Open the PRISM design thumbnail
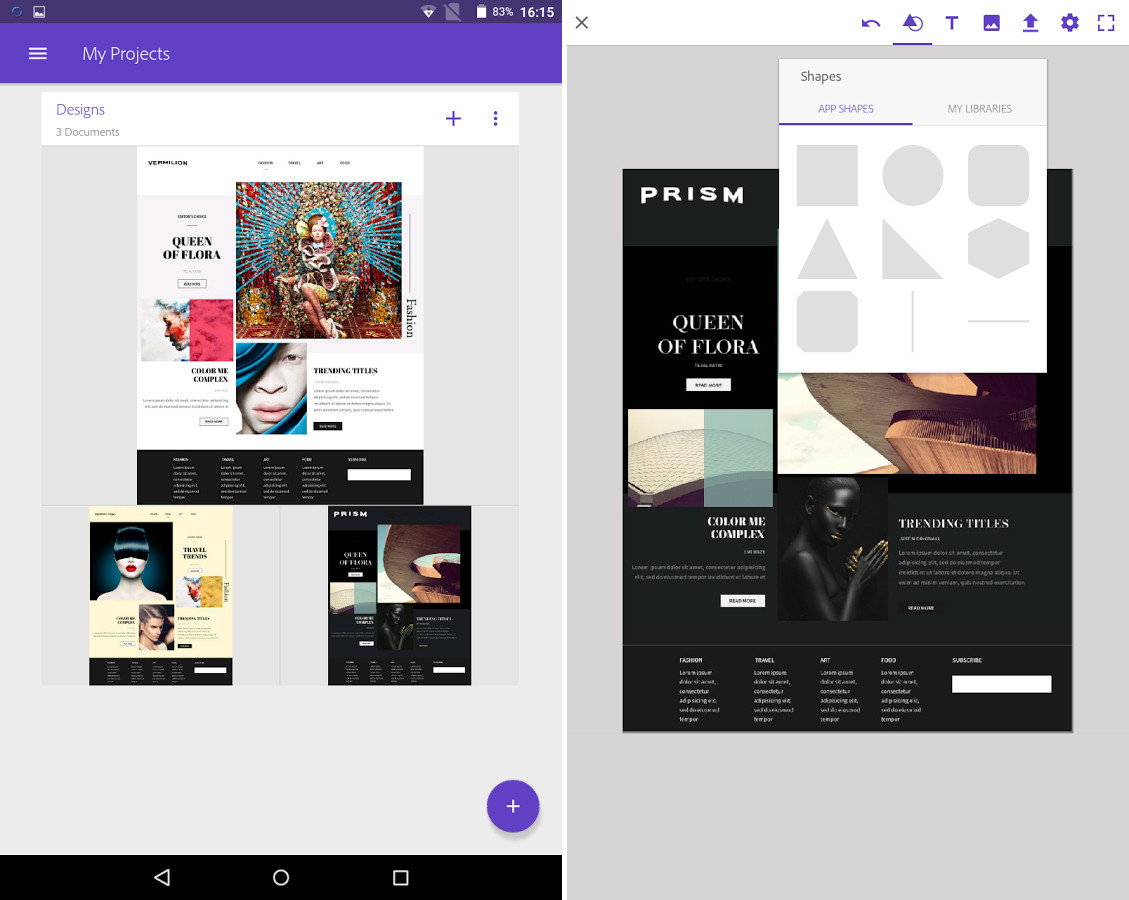Viewport: 1129px width, 900px height. [x=399, y=595]
